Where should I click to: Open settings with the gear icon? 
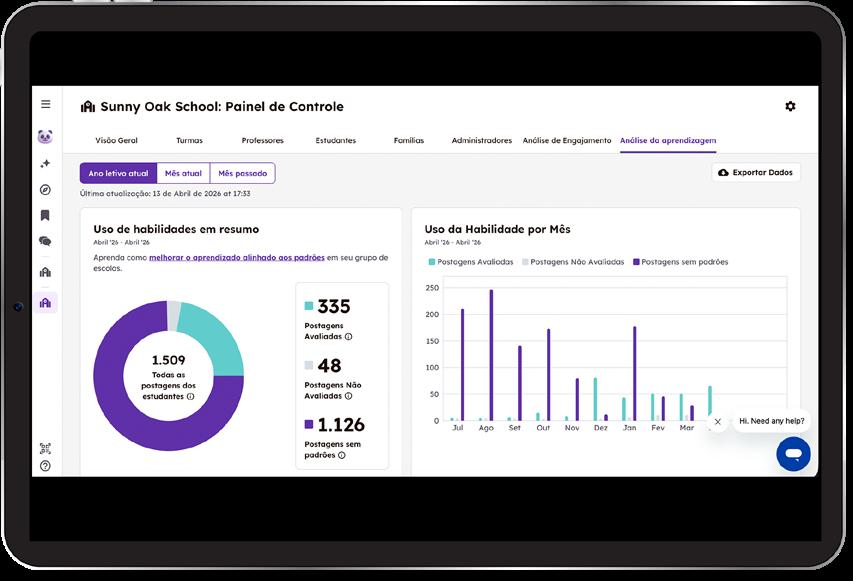(x=790, y=106)
